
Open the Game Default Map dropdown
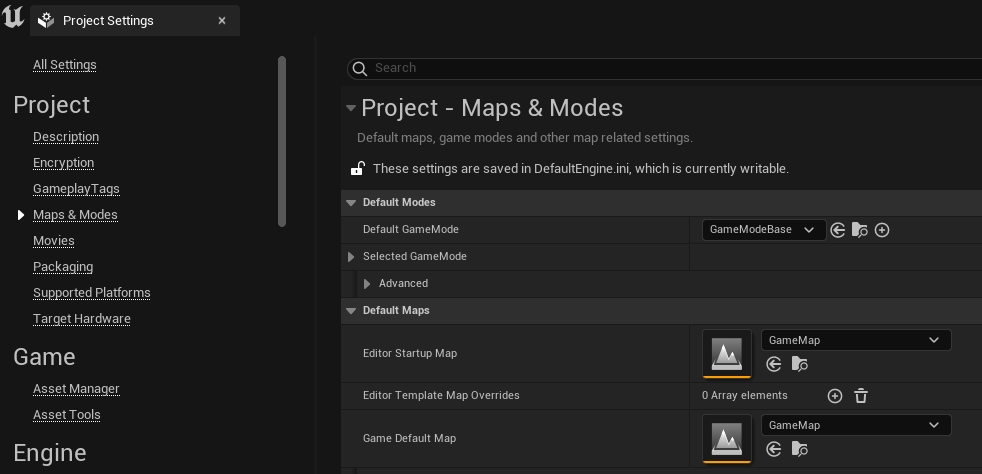[x=855, y=425]
